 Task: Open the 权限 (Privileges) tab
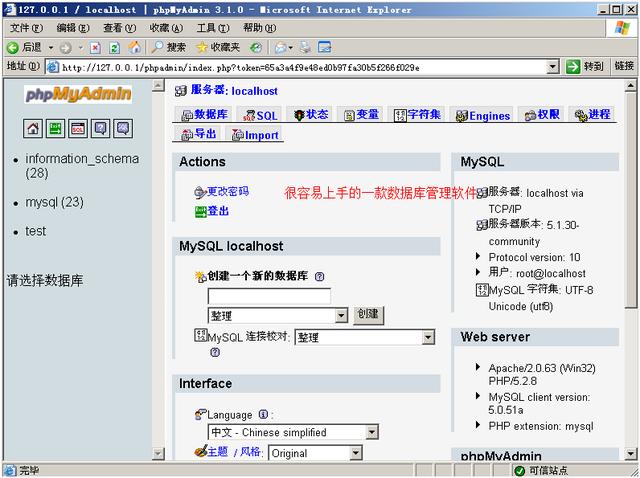coord(542,115)
